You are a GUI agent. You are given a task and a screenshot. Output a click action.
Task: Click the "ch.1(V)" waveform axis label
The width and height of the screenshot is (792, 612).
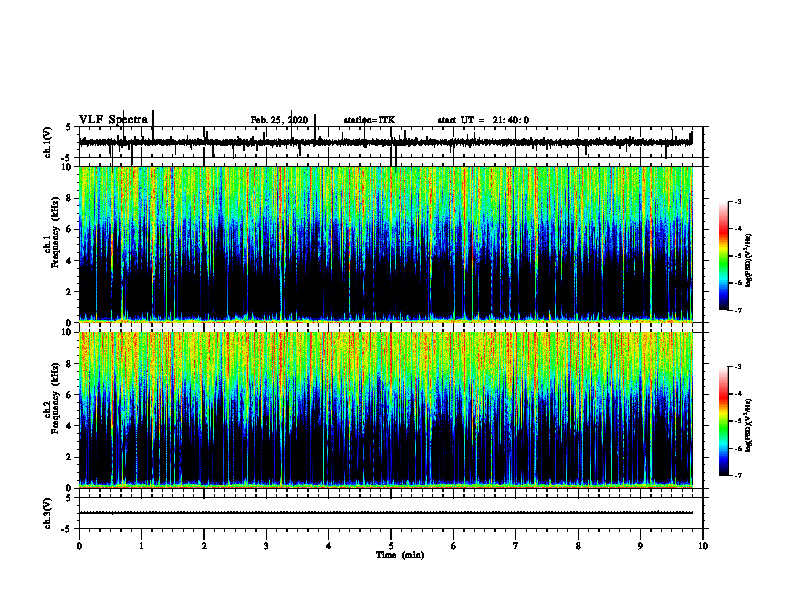(47, 142)
